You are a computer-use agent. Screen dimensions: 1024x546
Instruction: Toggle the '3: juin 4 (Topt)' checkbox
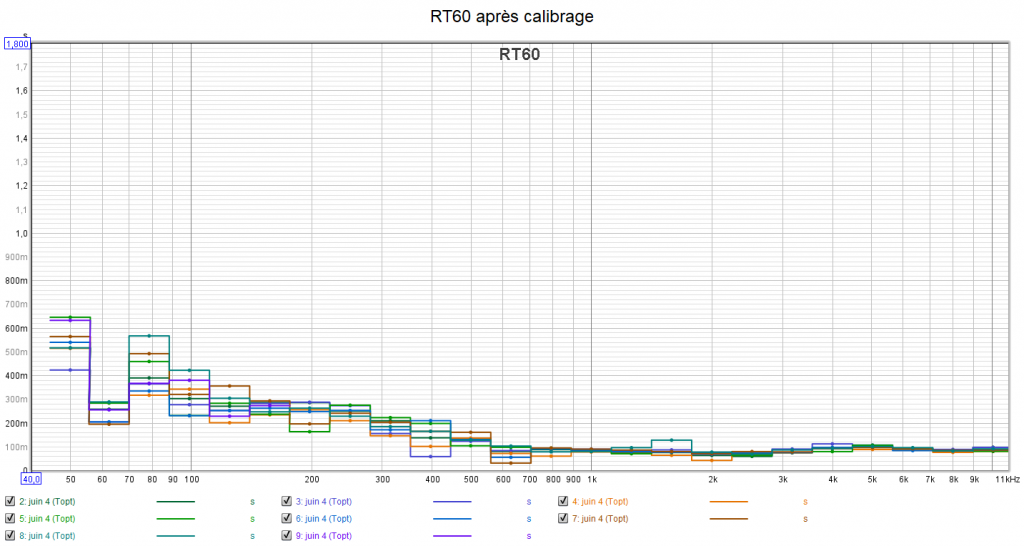tap(287, 502)
